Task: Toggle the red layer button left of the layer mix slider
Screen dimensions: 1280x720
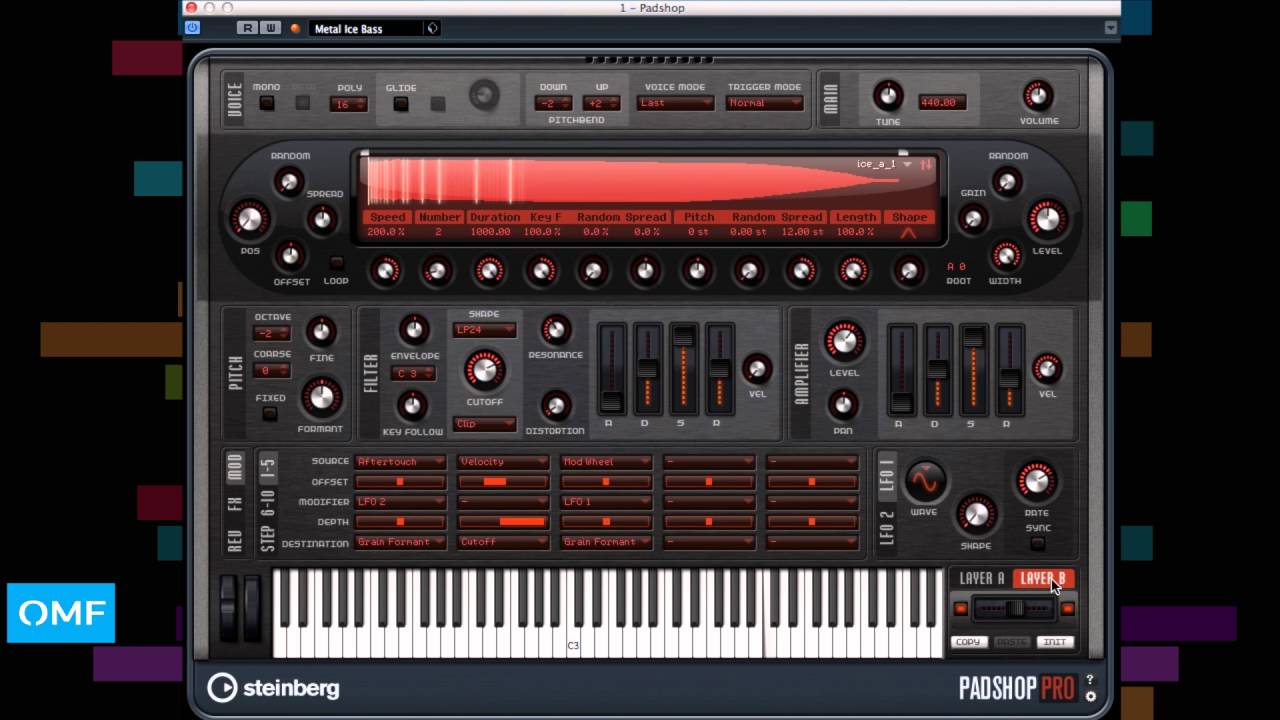Action: (961, 609)
